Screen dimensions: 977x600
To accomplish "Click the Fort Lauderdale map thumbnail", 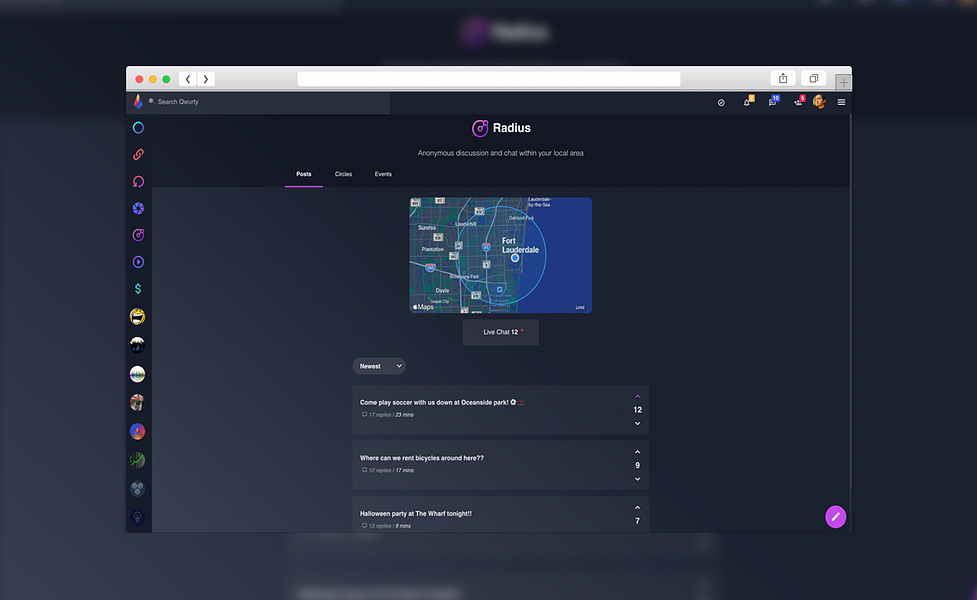I will click(500, 255).
